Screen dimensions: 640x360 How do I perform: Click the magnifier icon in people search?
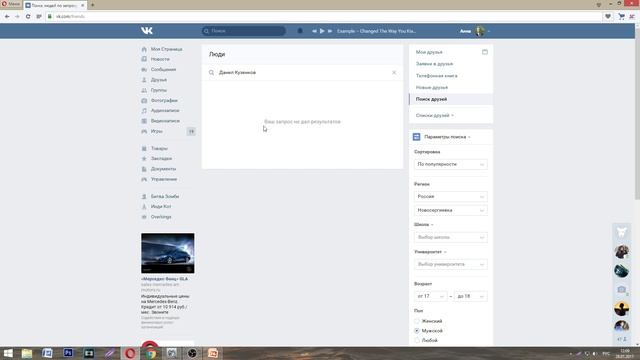point(211,73)
